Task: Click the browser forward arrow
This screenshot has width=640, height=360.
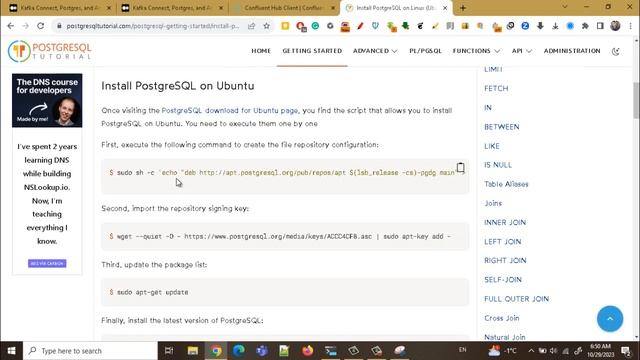Action: click(25, 26)
